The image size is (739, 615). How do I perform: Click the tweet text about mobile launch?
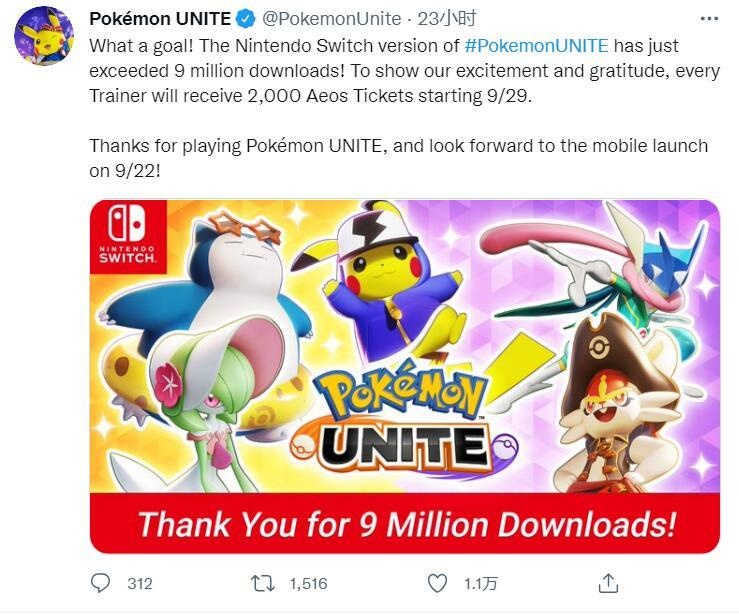pos(398,157)
